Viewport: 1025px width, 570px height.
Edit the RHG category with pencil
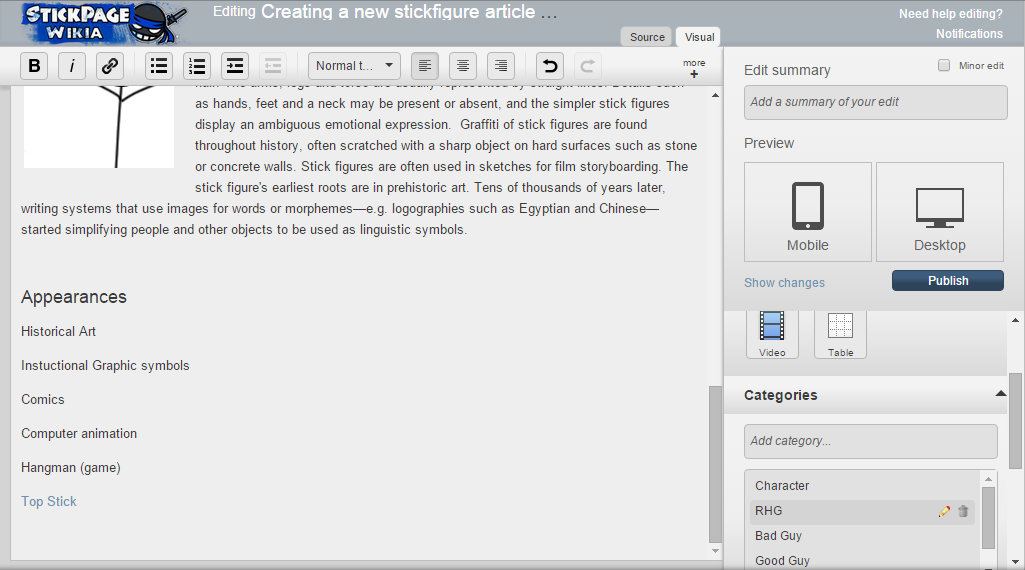[x=944, y=511]
